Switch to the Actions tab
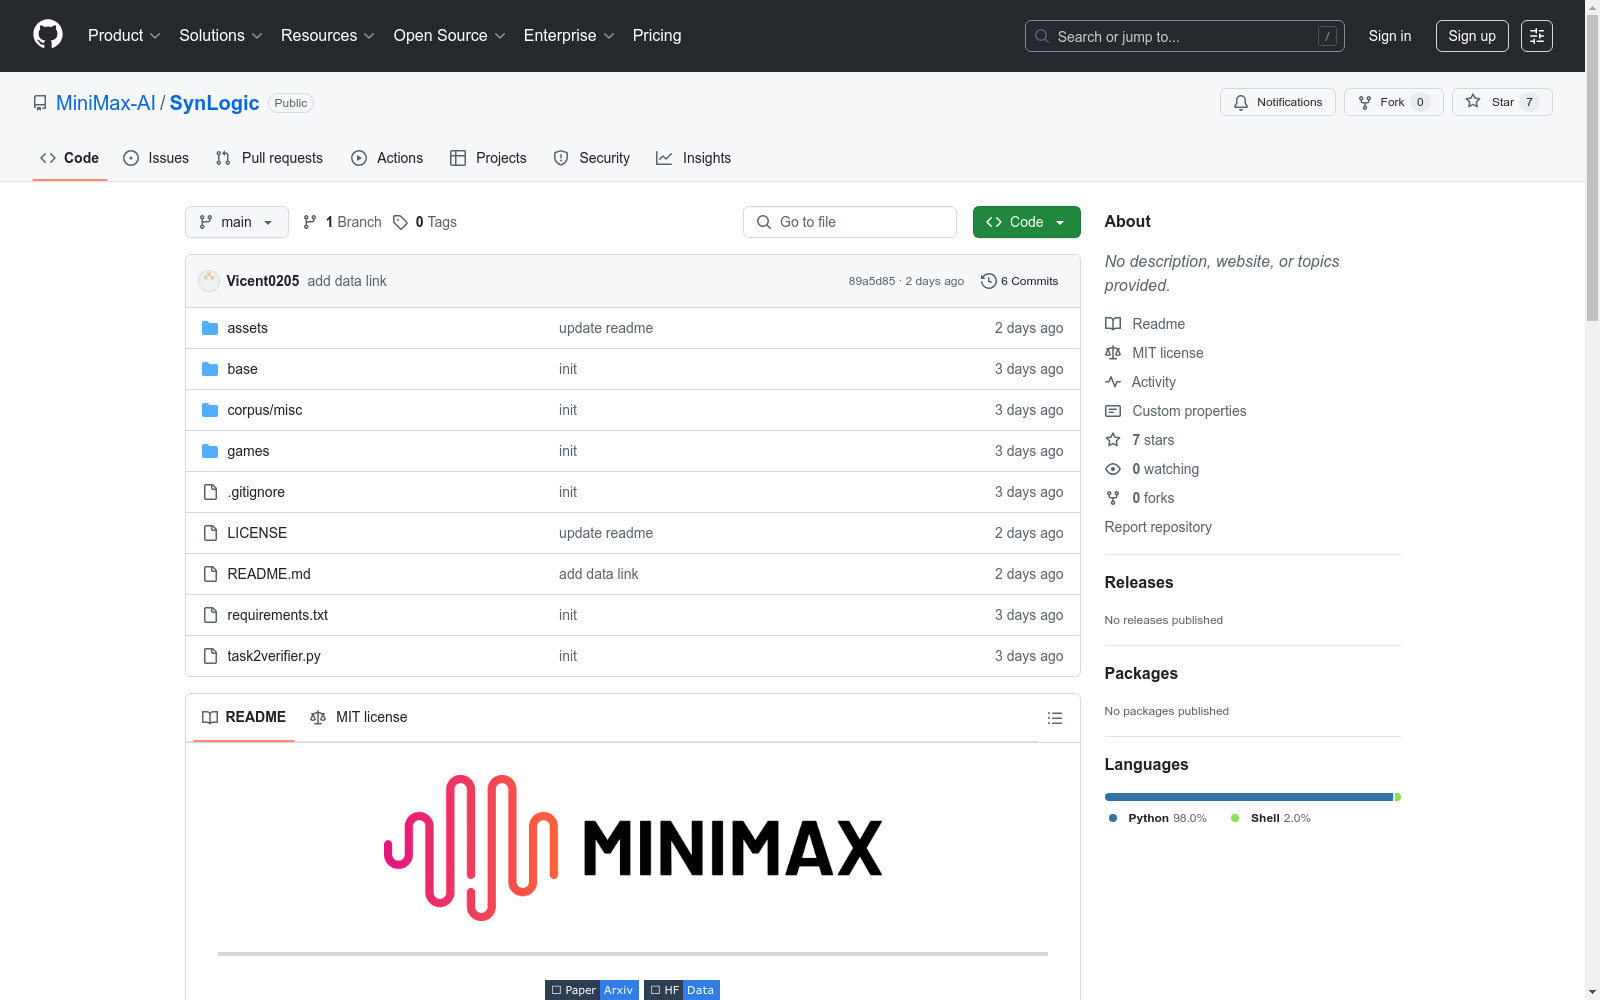This screenshot has height=1000, width=1600. coord(387,158)
